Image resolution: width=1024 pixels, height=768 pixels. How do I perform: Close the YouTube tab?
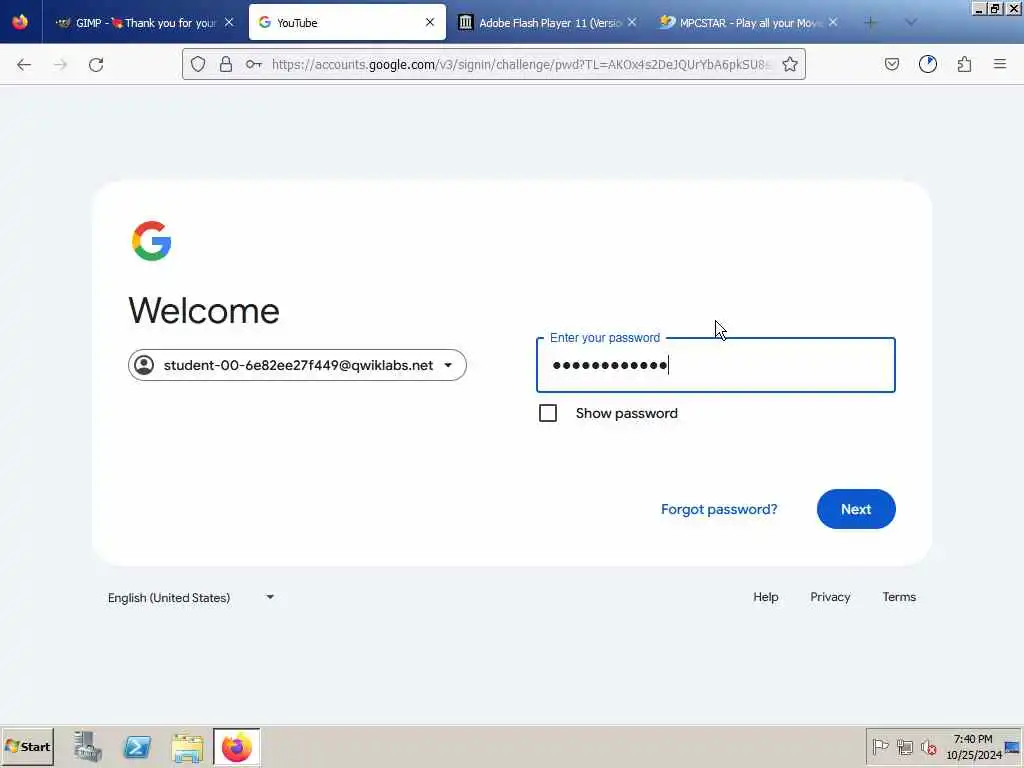pos(430,22)
